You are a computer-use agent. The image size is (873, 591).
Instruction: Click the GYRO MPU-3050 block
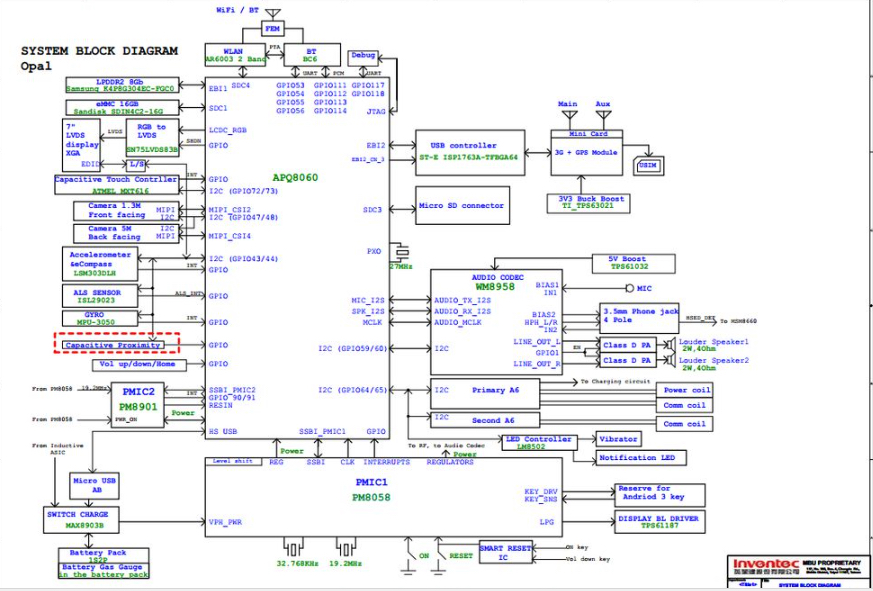click(100, 320)
